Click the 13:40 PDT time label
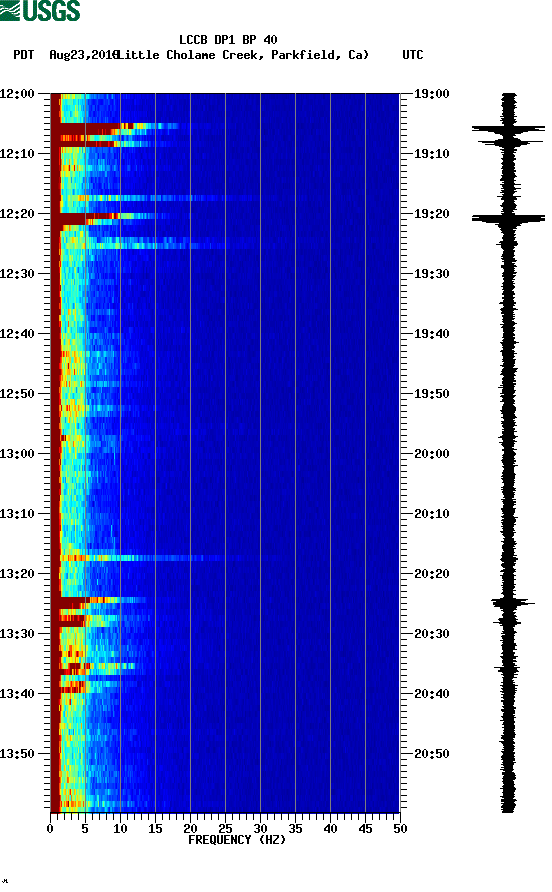Image resolution: width=552 pixels, height=892 pixels. (x=17, y=694)
